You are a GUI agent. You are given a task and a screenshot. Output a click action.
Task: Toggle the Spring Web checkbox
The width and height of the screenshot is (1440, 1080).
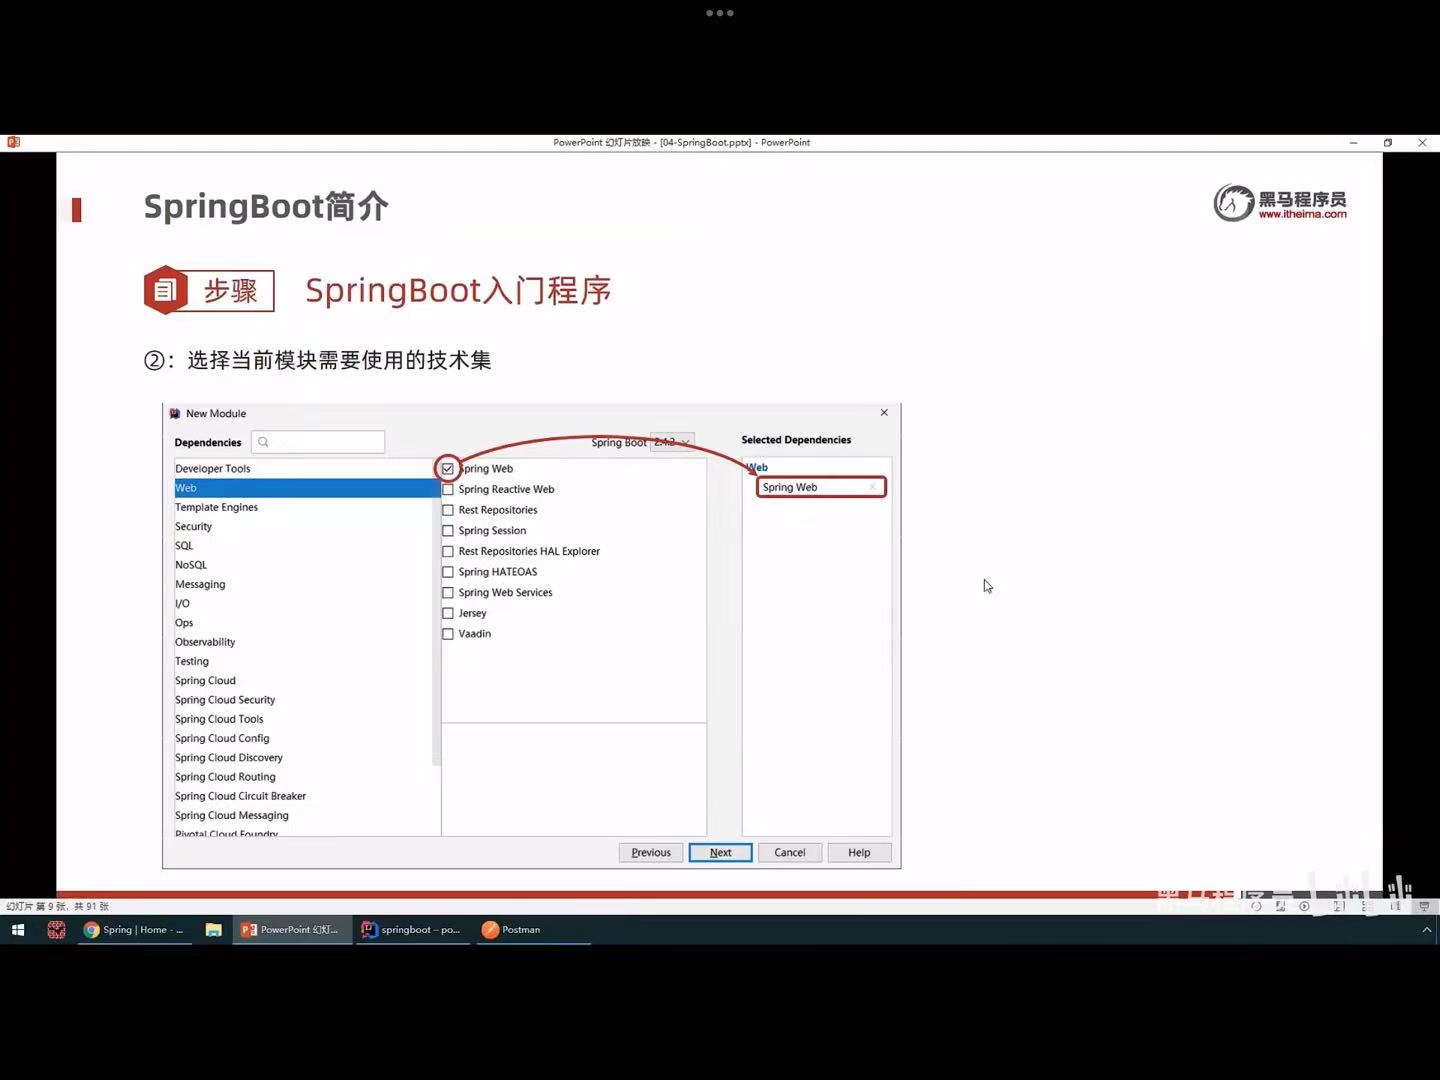point(448,468)
